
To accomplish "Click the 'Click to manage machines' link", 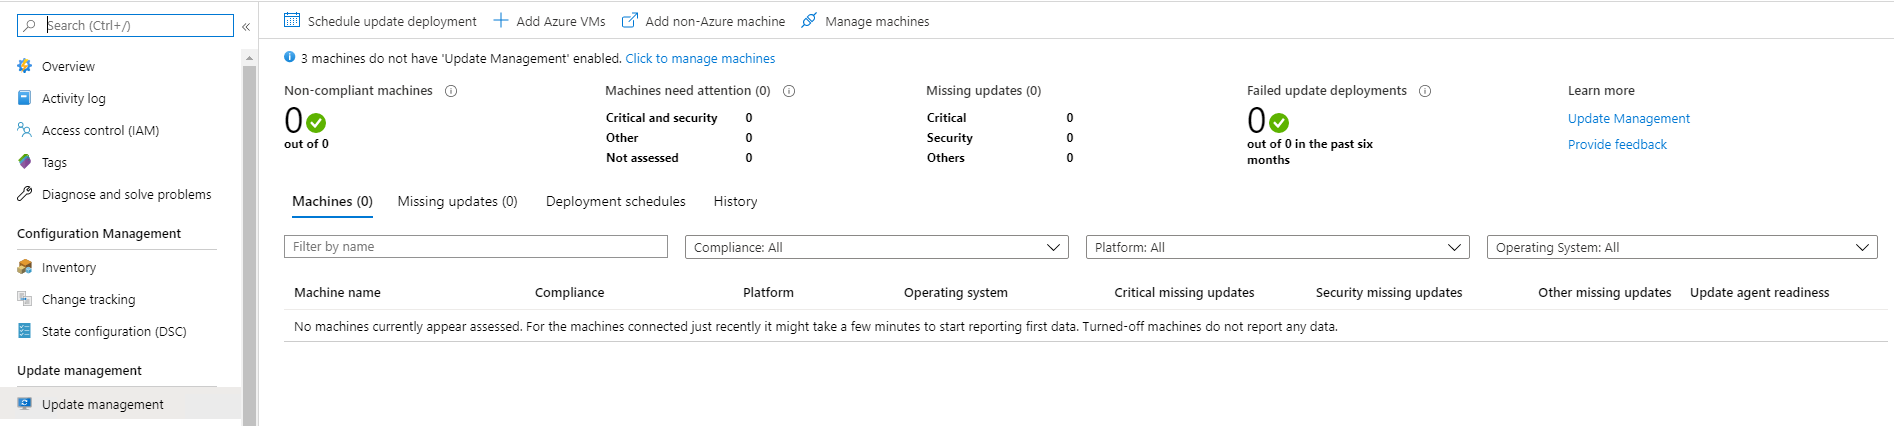I will click(700, 59).
